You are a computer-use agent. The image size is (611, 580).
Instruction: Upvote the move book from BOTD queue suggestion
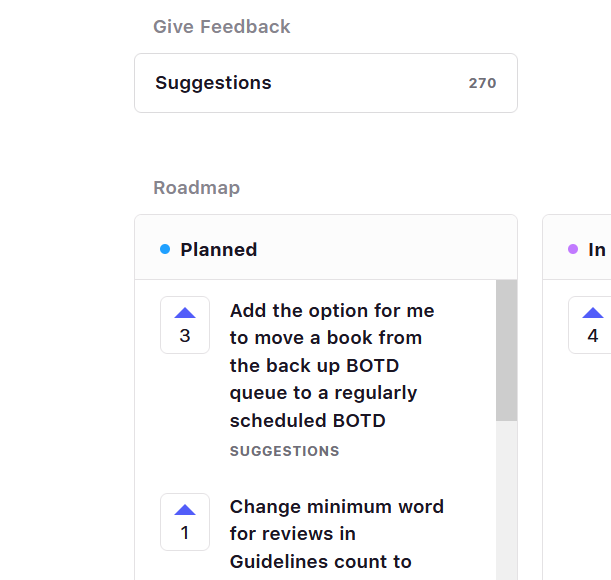click(x=185, y=313)
